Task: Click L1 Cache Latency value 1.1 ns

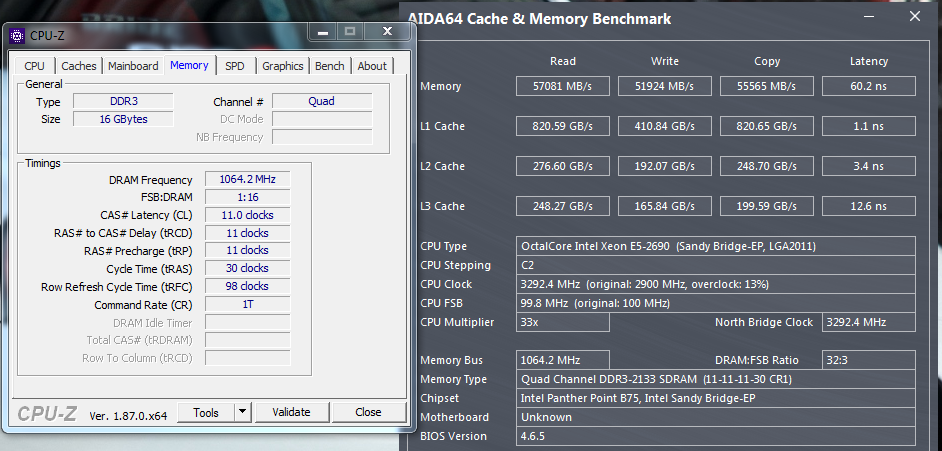Action: pos(869,126)
